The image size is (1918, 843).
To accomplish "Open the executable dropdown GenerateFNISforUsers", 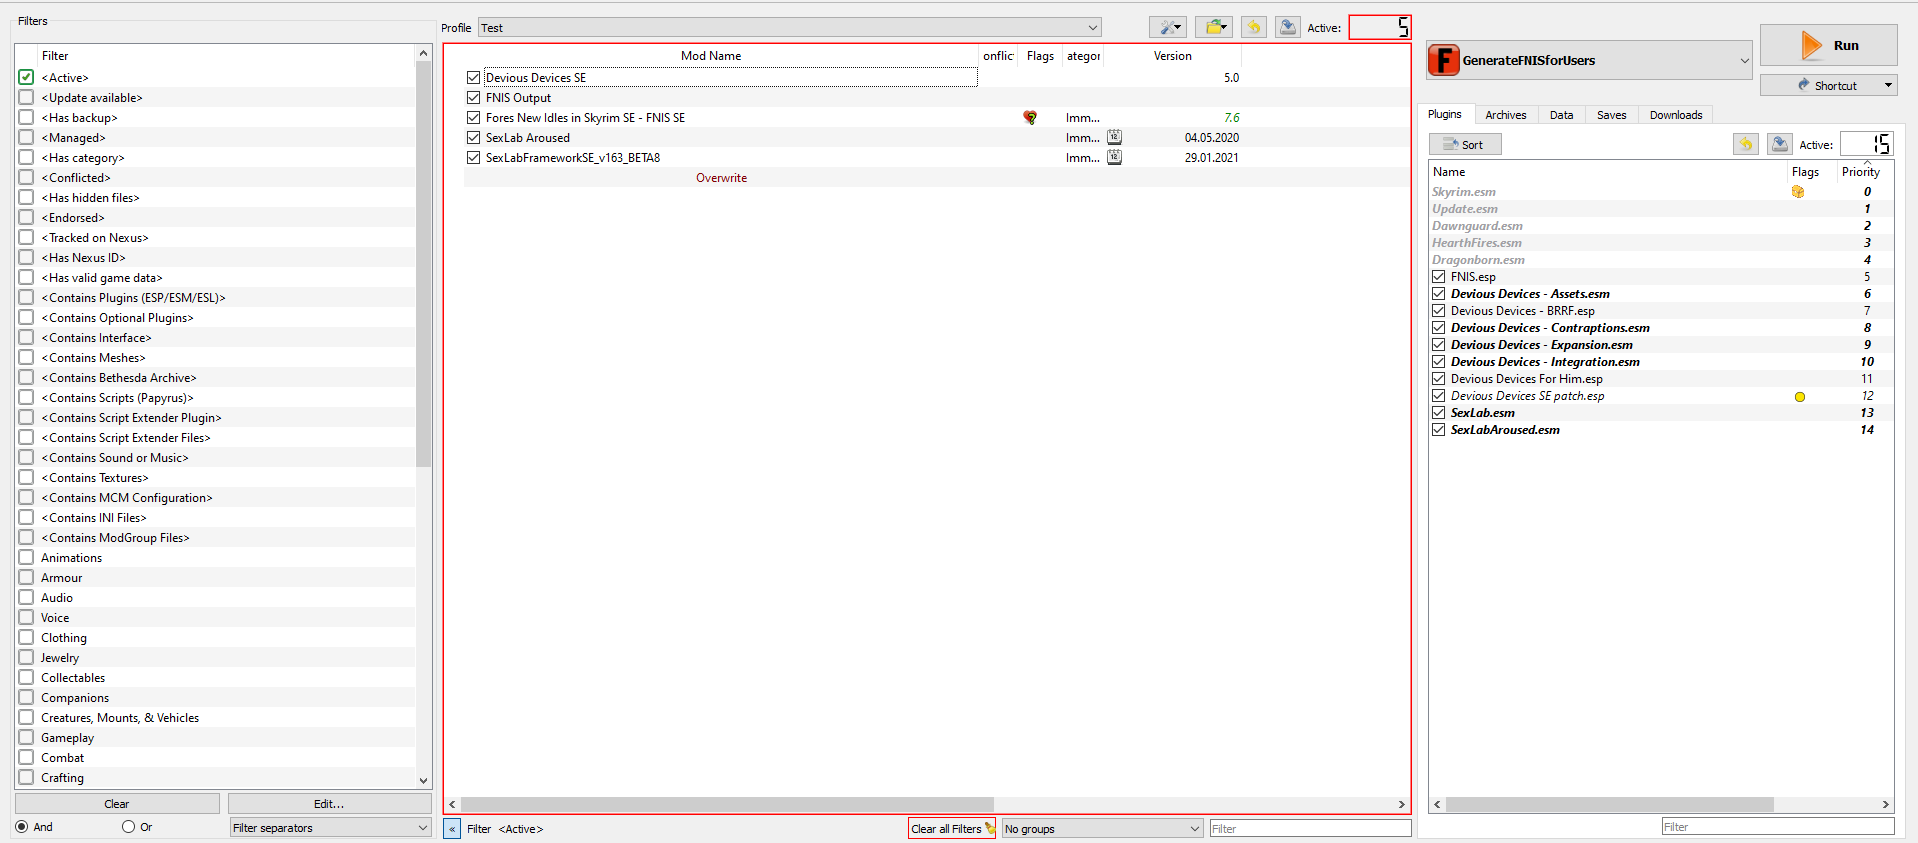I will (1590, 60).
